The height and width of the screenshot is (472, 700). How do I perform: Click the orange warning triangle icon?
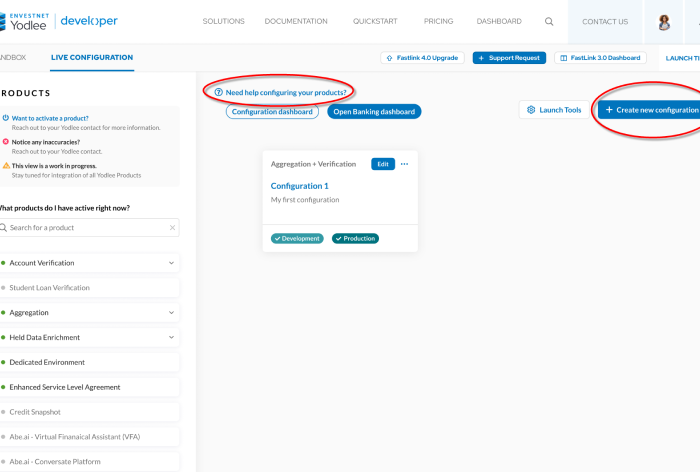[6, 165]
